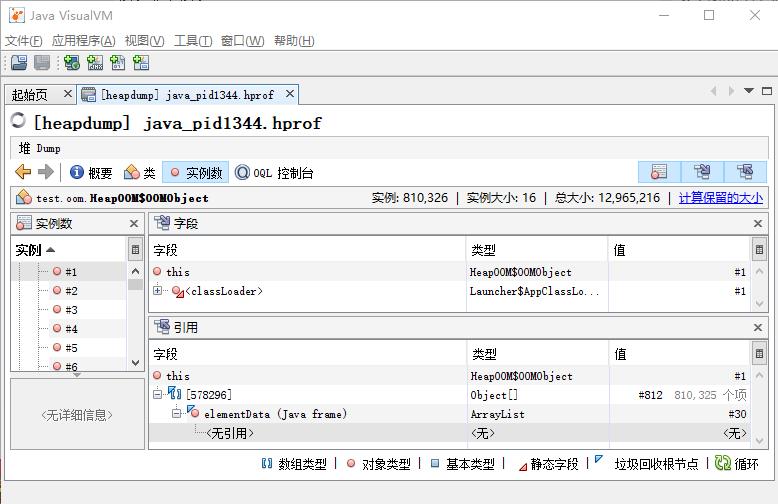Viewport: 778px width, 504px height.
Task: Close the 引用 panel
Action: coord(758,327)
